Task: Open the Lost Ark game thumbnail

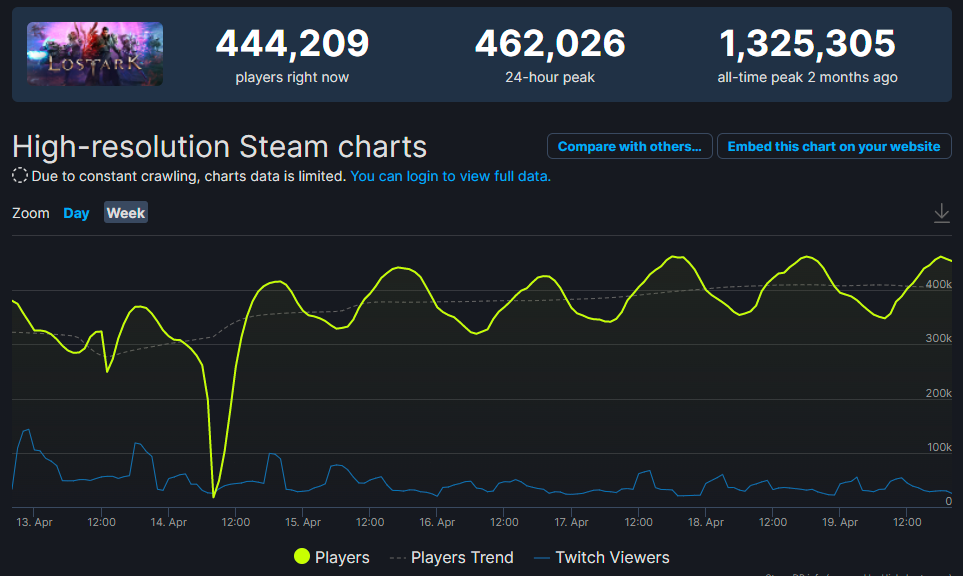Action: [95, 54]
